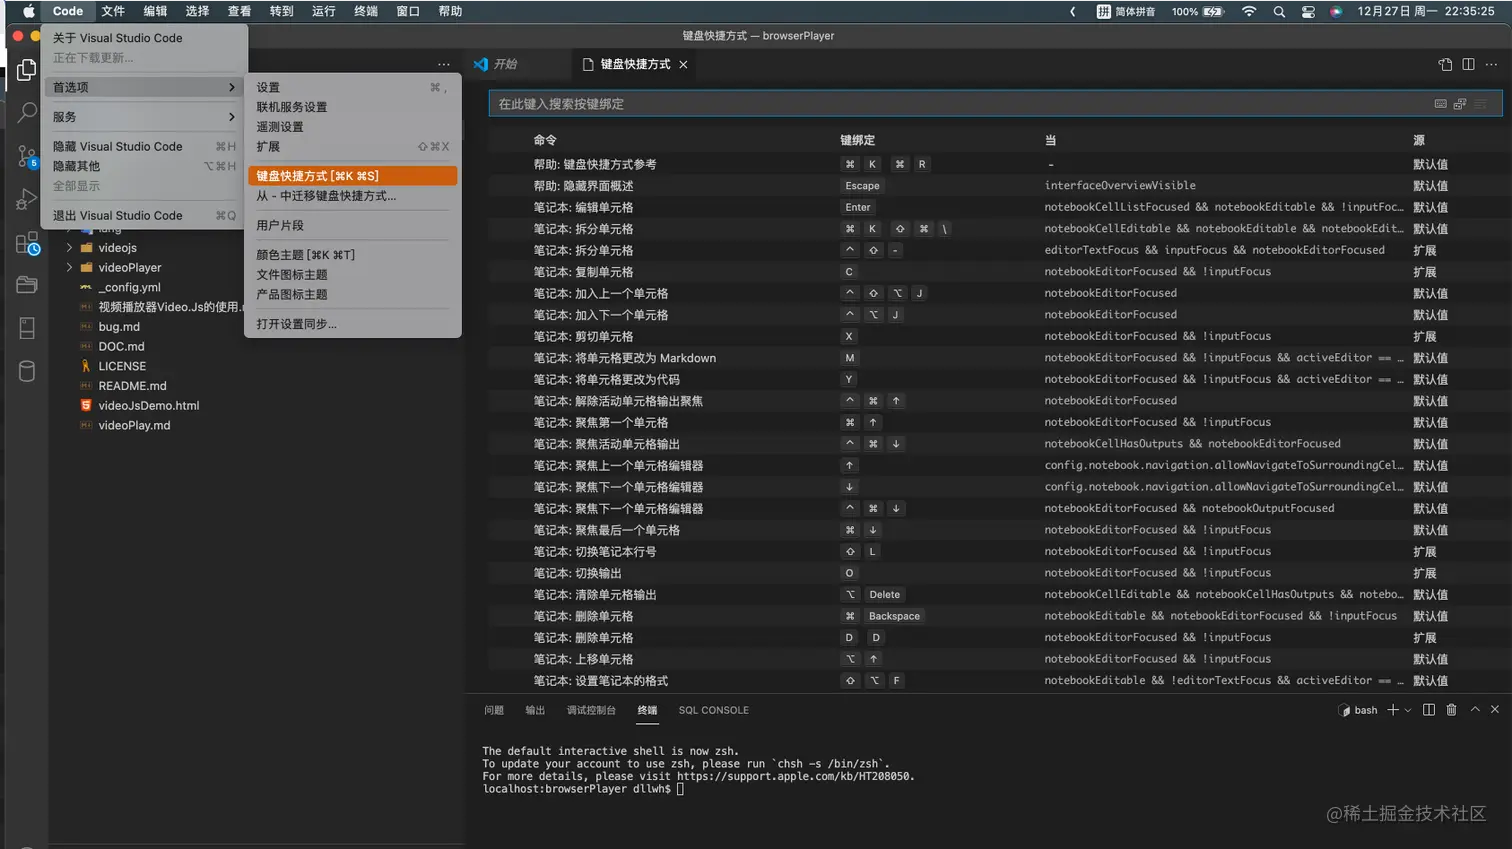Open videoJsDemo.html in file tree
The width and height of the screenshot is (1512, 849).
click(148, 406)
